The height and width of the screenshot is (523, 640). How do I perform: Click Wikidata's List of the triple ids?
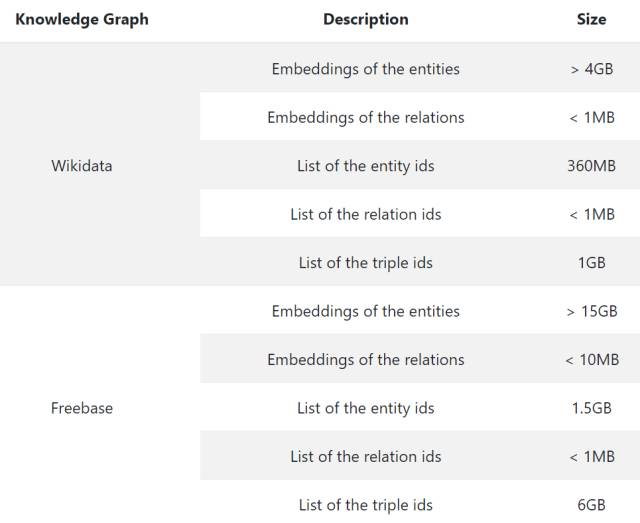tap(366, 263)
